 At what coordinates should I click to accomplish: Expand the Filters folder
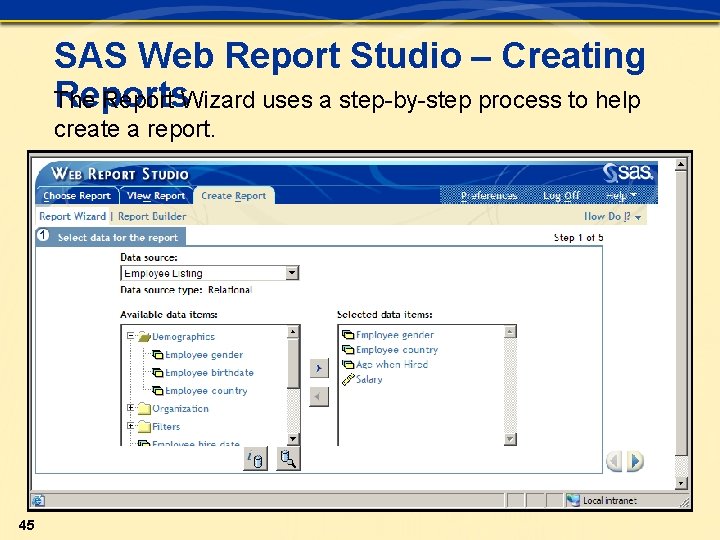131,426
